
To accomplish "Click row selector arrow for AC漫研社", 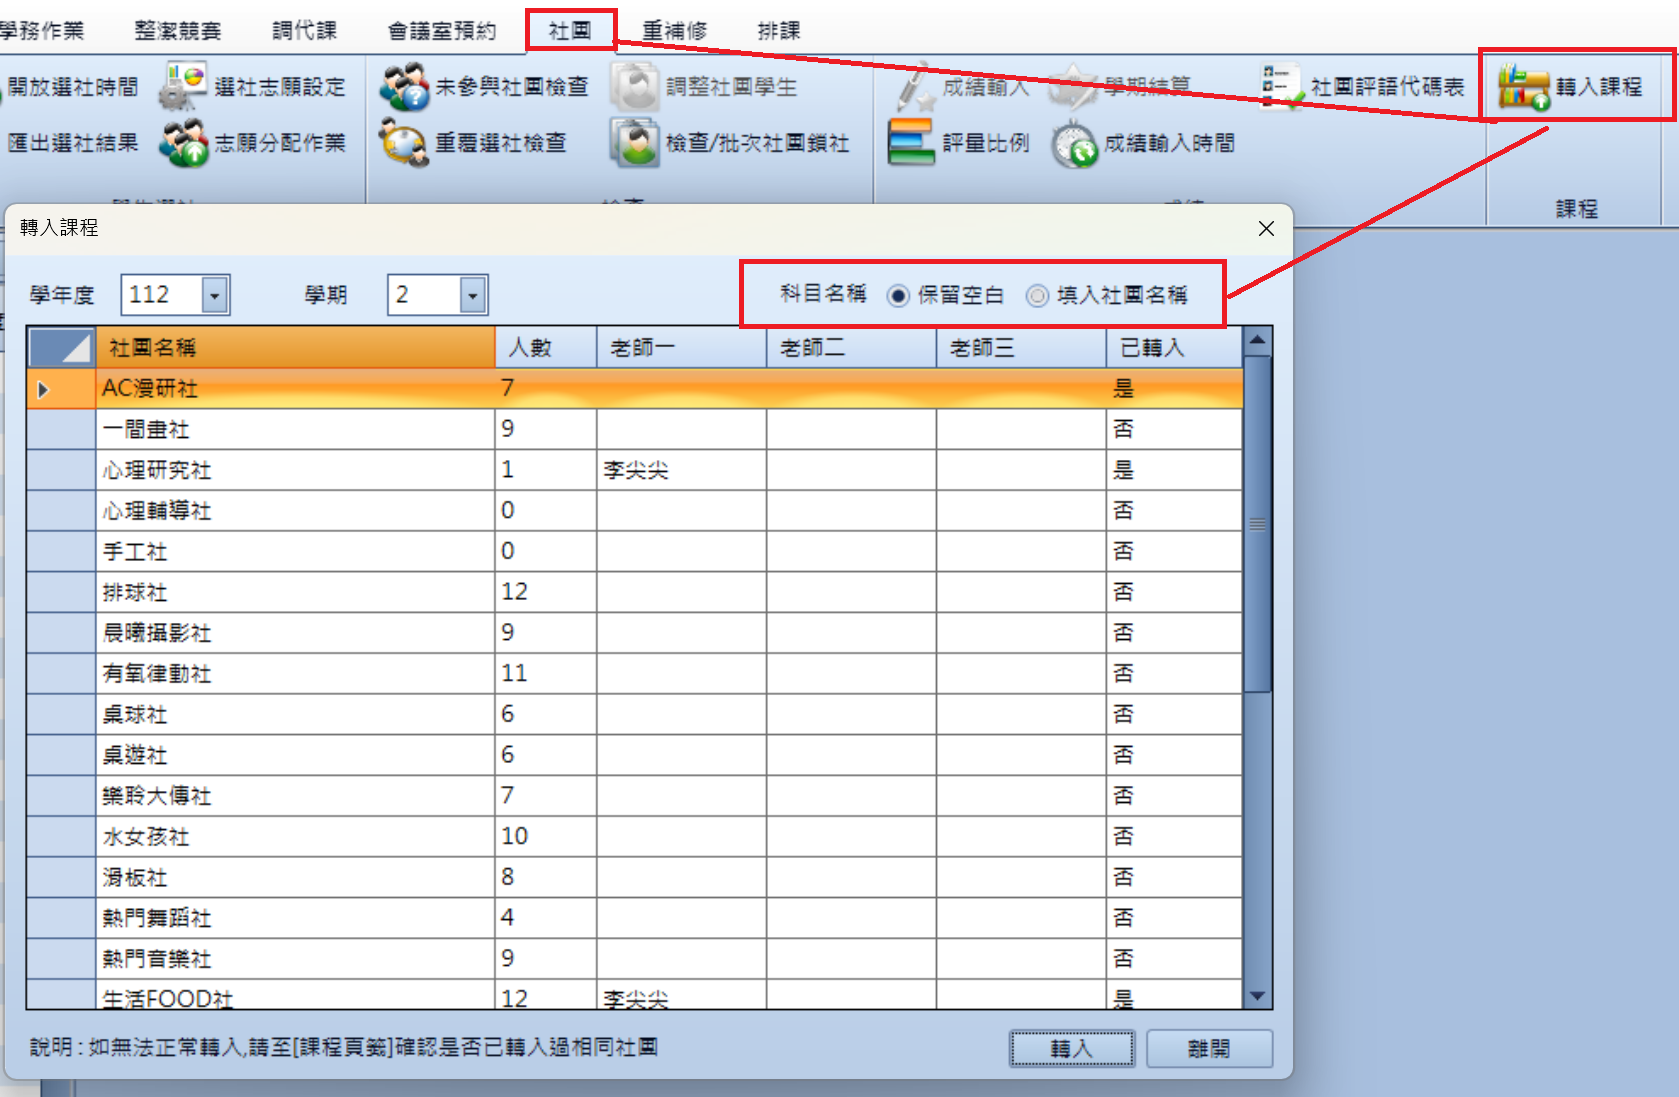I will point(43,389).
